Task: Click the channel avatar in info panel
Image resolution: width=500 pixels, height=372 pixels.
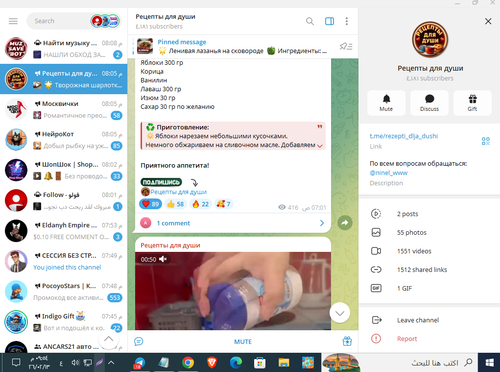Action: (430, 39)
